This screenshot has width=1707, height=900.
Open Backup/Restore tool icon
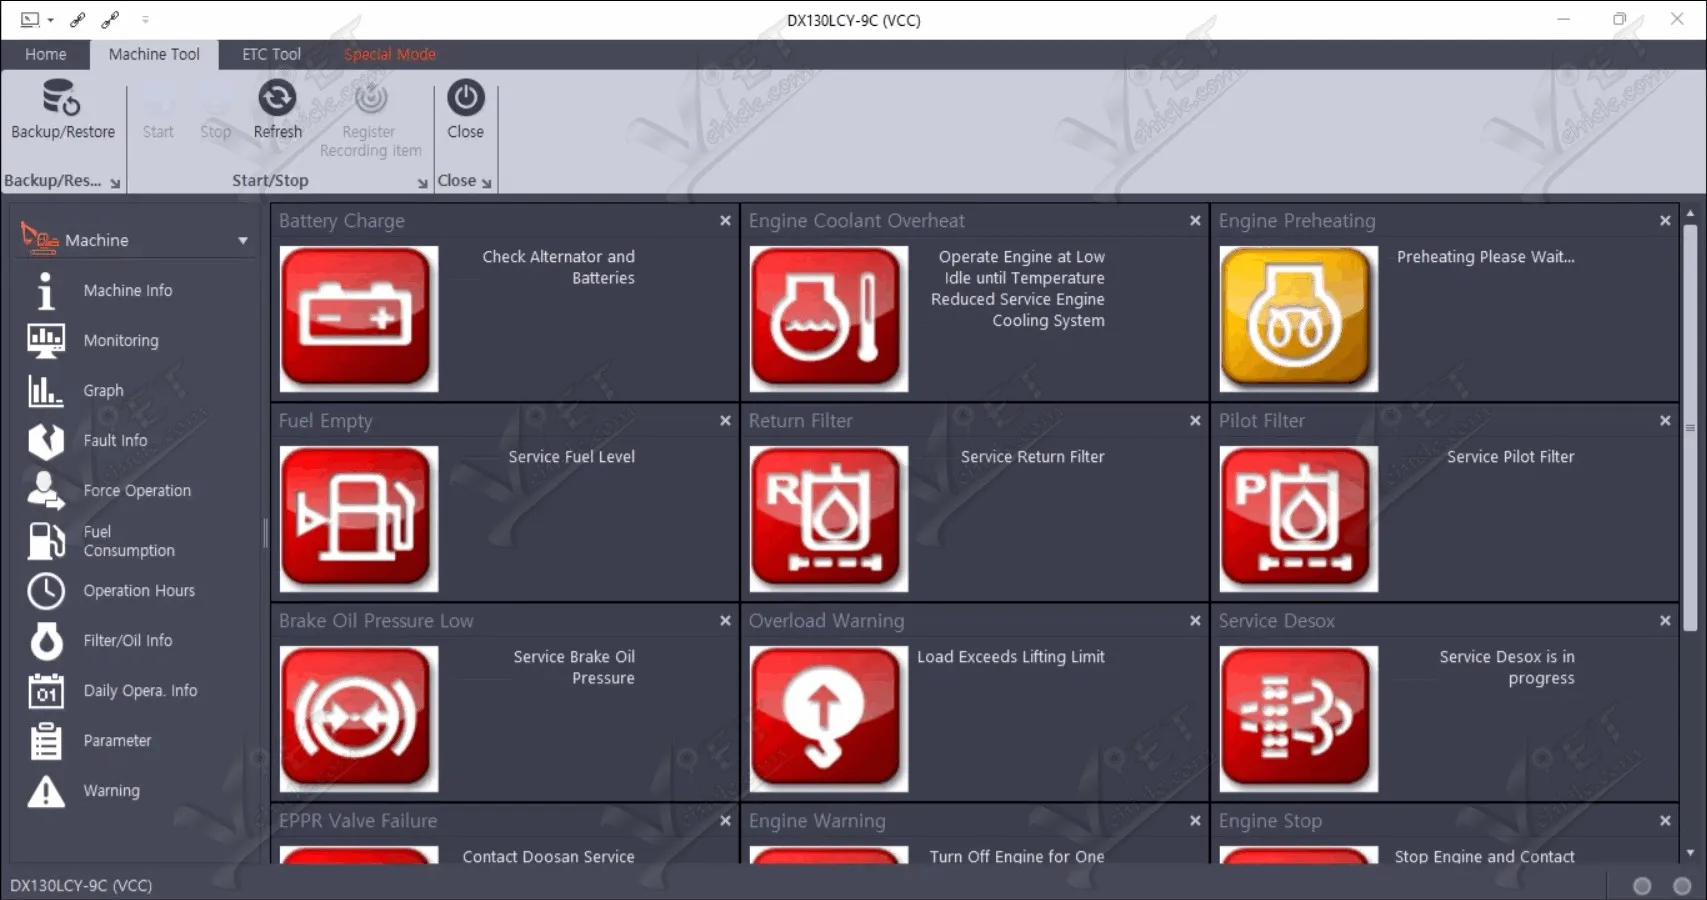click(61, 98)
